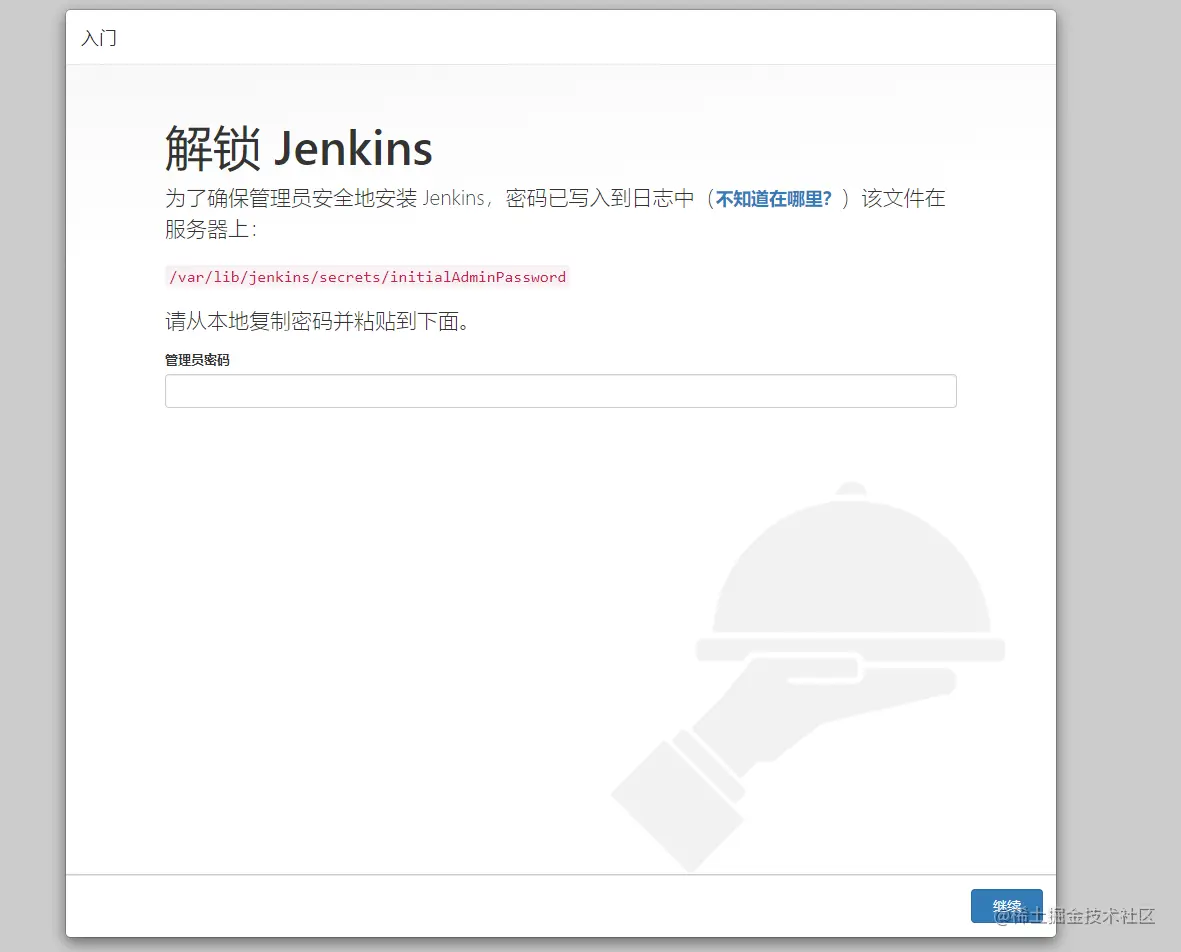Click the 解锁 Jenkins heading

click(x=298, y=148)
